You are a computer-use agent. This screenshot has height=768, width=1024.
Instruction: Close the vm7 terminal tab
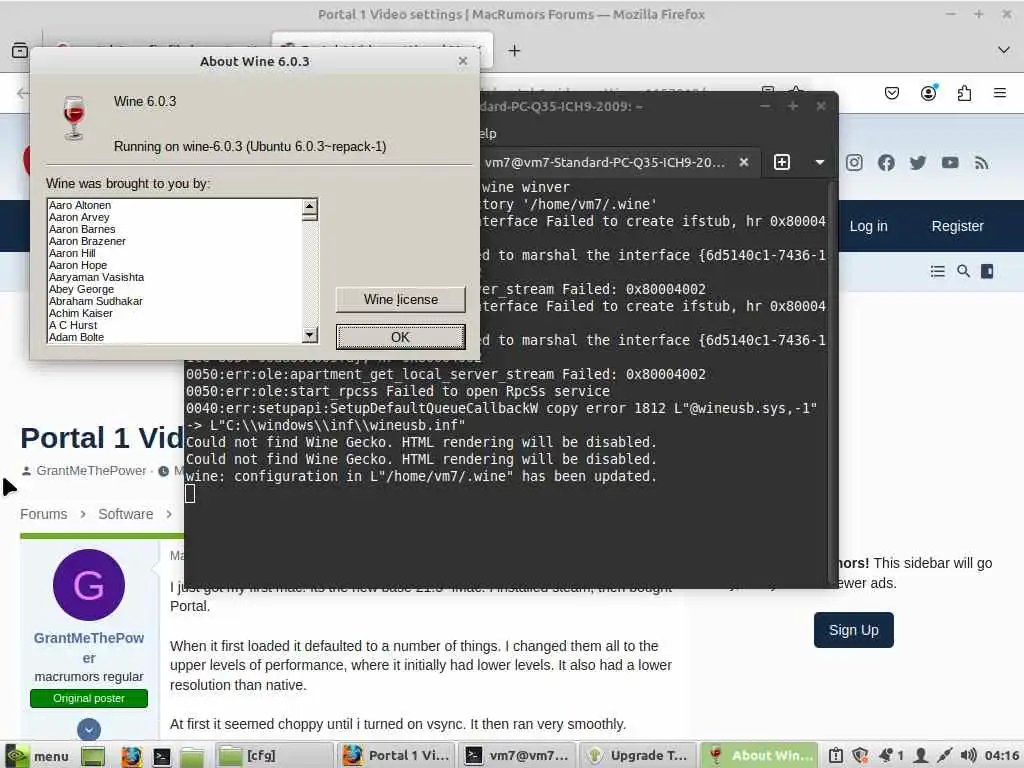[x=743, y=162]
